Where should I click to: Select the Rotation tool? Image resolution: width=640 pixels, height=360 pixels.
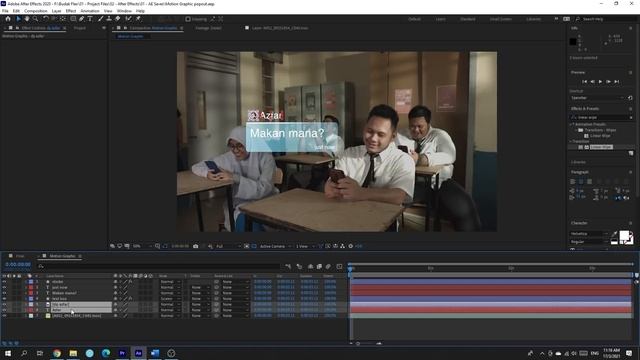click(x=46, y=19)
